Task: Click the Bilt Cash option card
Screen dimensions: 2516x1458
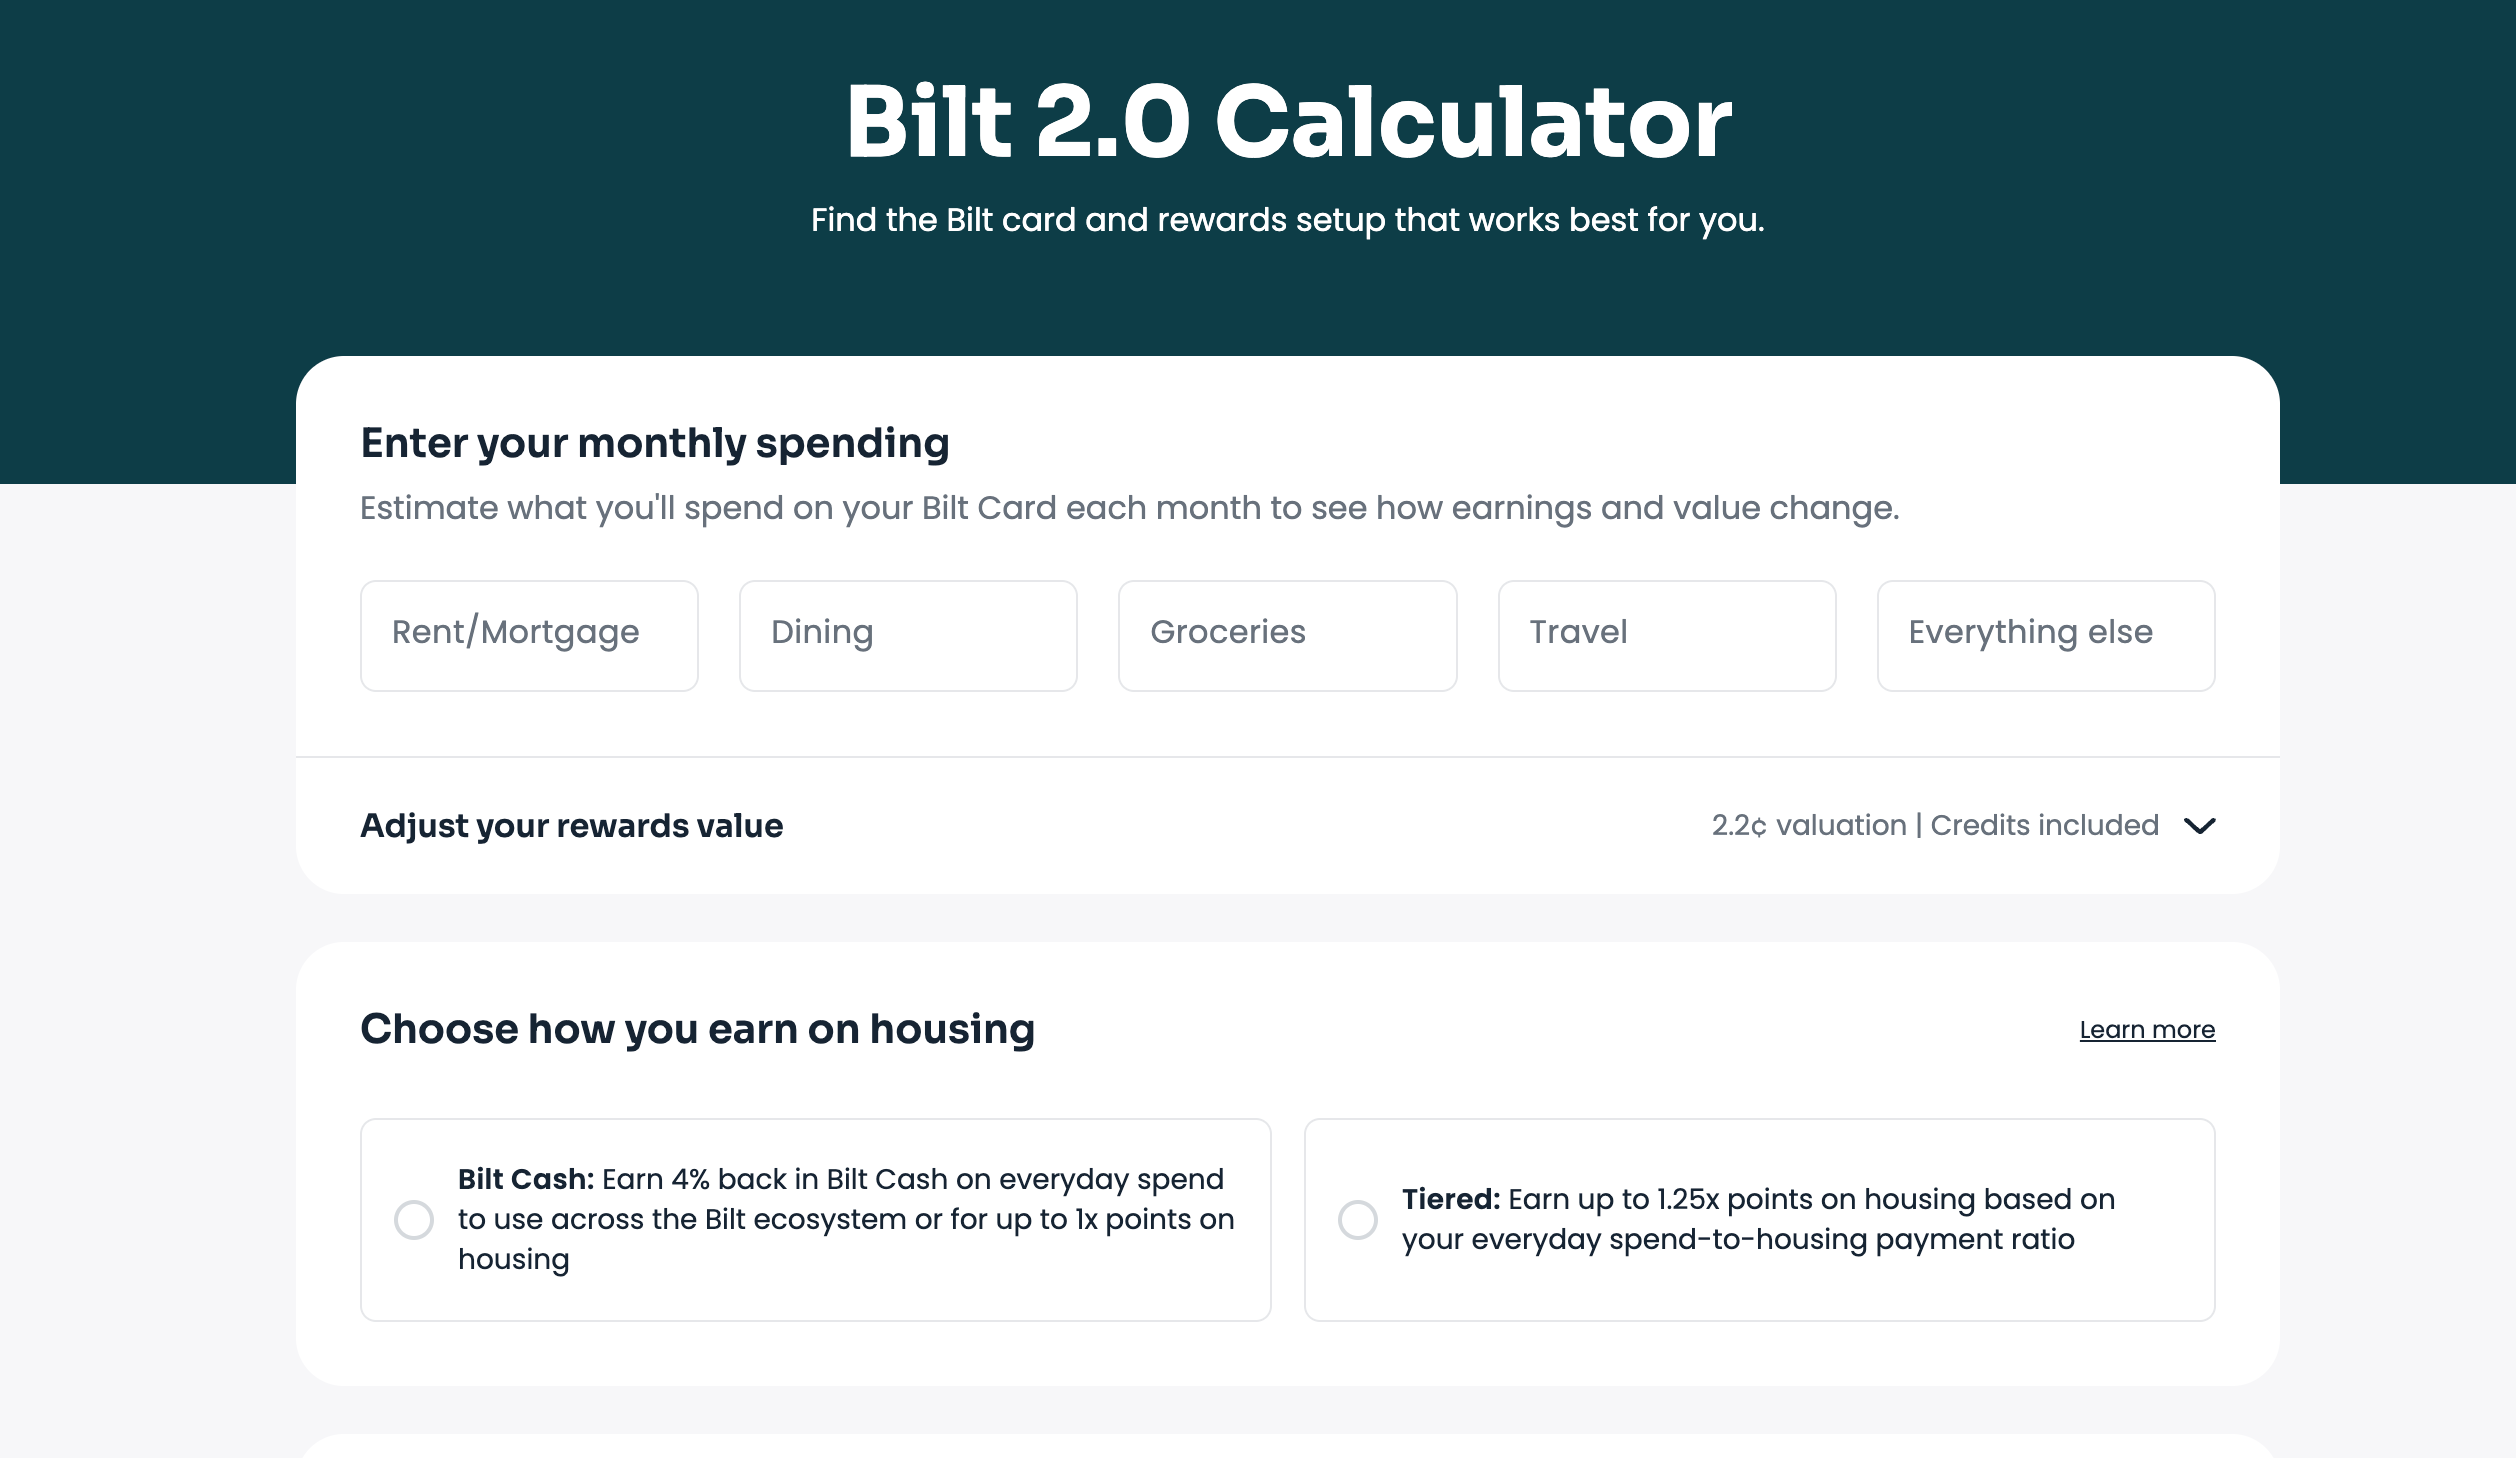Action: pyautogui.click(x=815, y=1219)
